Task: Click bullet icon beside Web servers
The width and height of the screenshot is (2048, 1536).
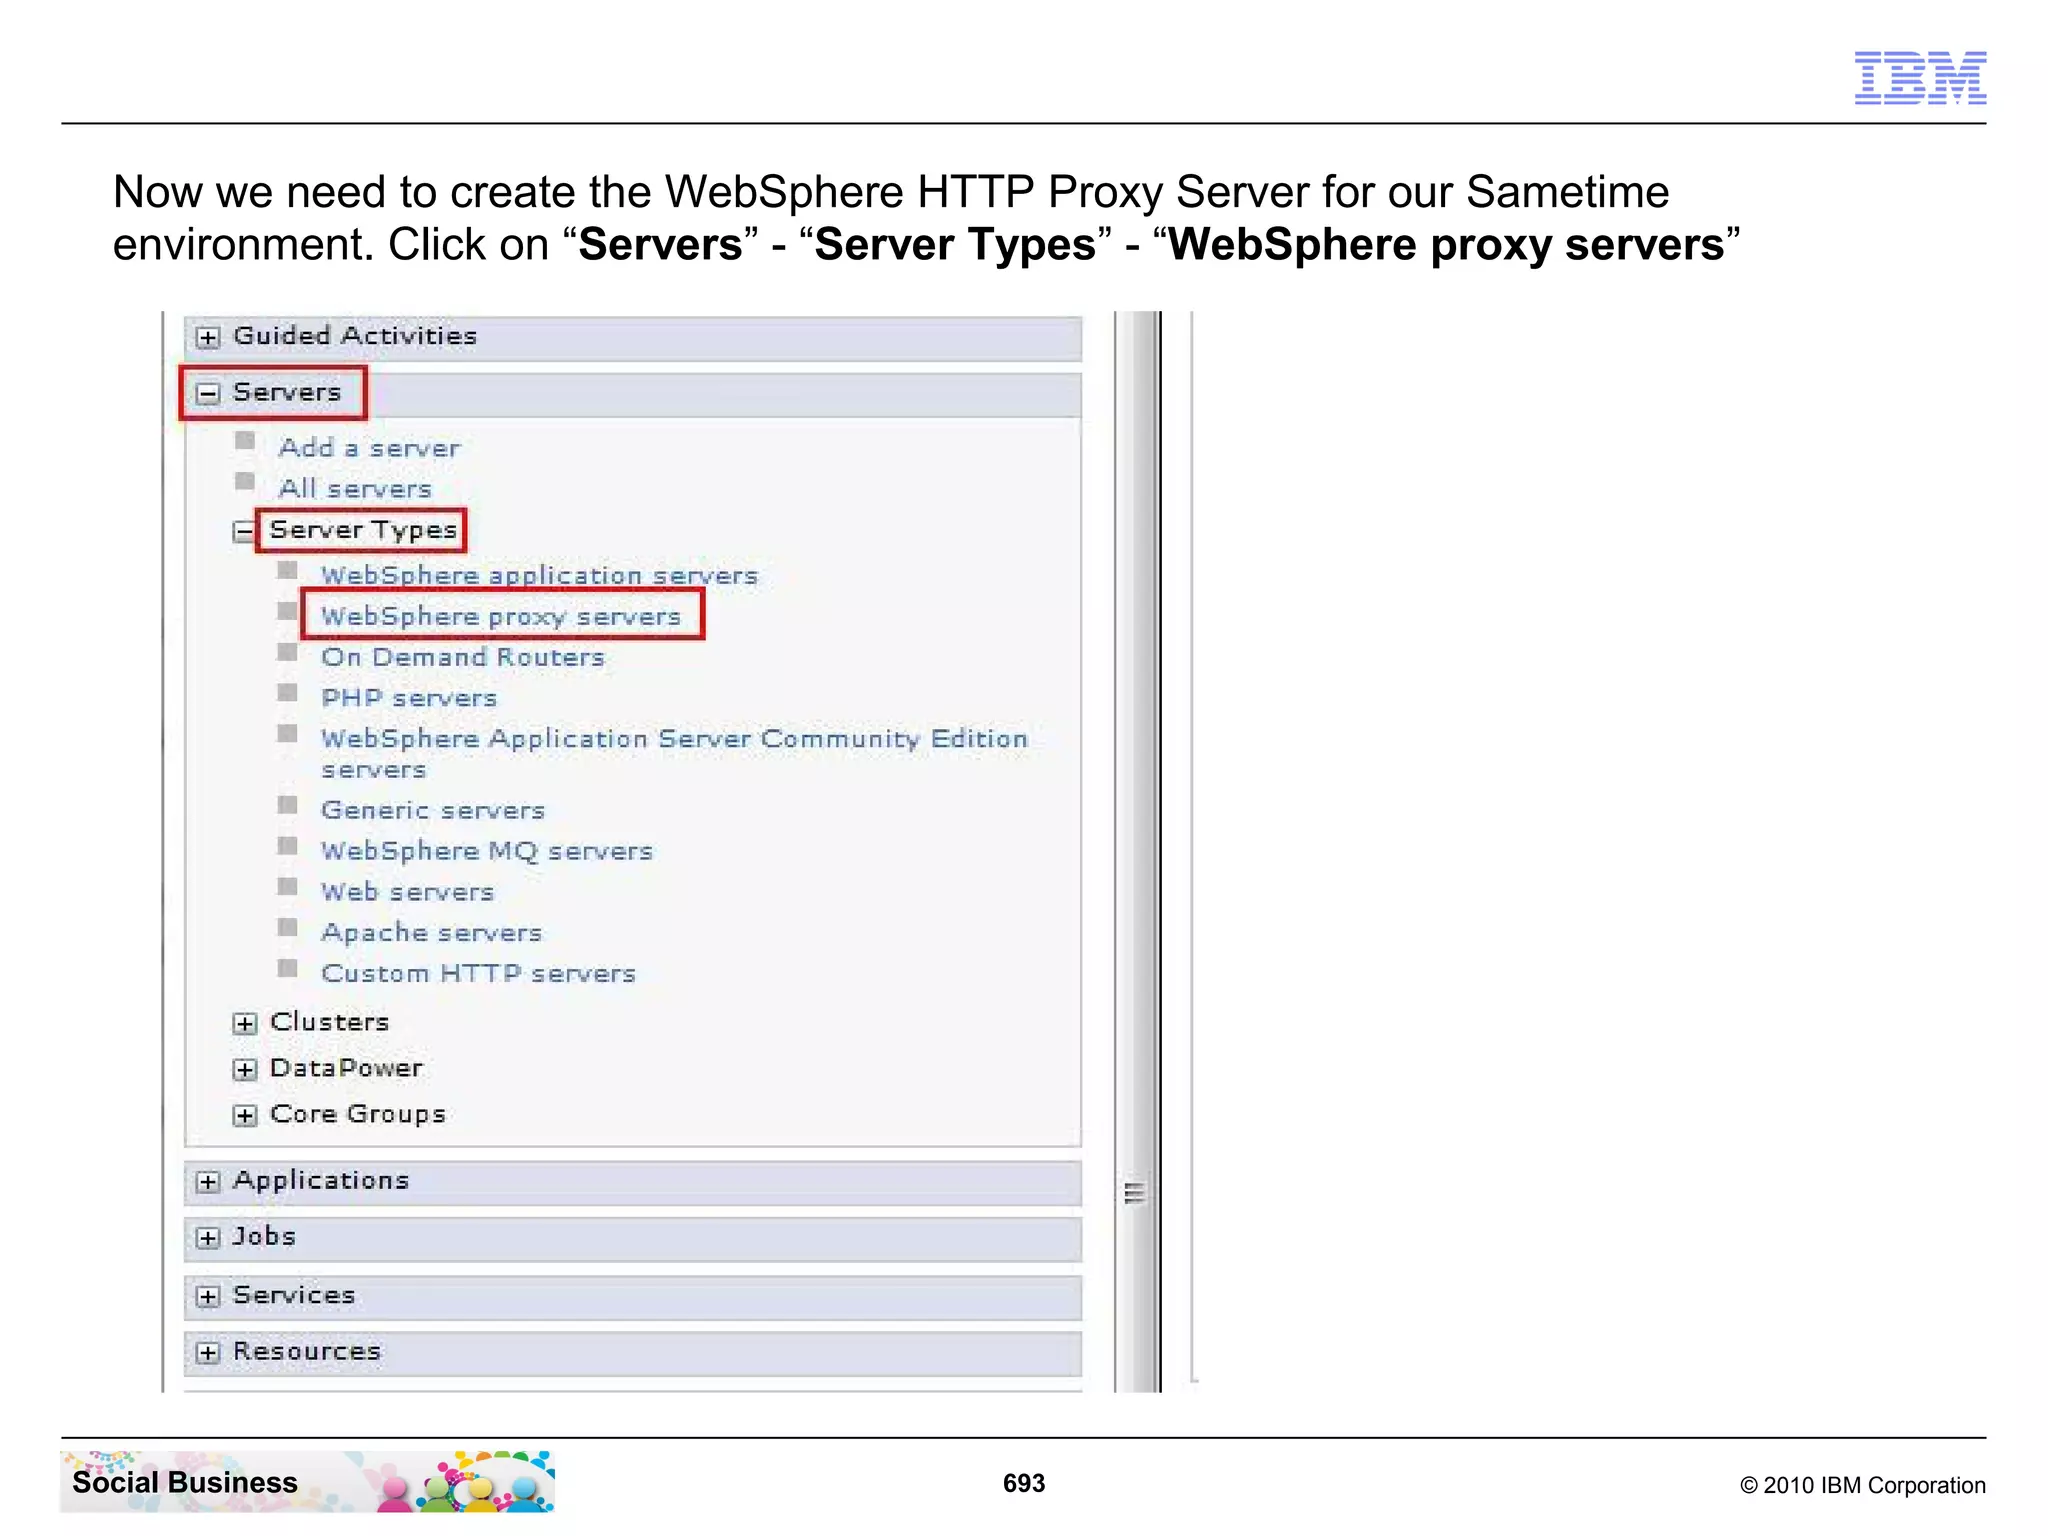Action: 288,886
